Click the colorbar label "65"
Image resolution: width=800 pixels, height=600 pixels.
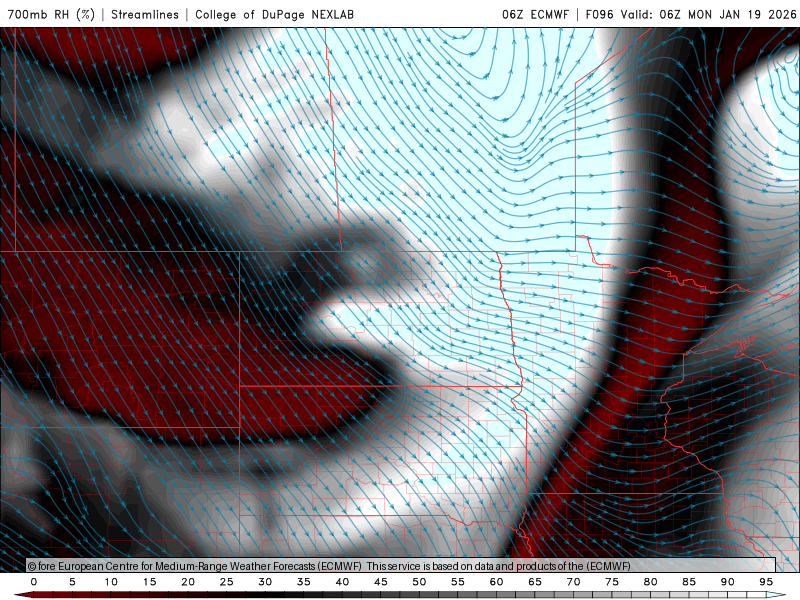coord(535,582)
